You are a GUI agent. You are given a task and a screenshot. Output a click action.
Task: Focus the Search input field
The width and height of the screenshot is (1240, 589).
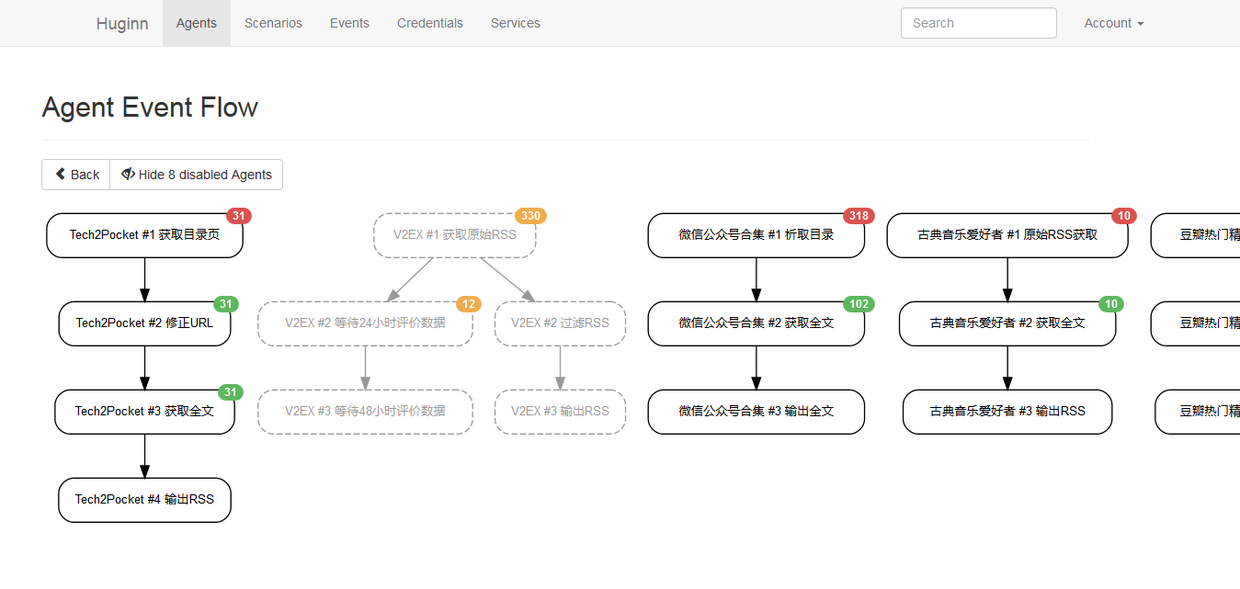pos(978,23)
